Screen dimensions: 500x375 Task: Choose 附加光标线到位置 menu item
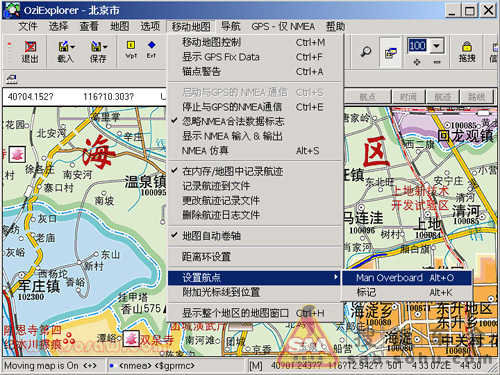255,292
